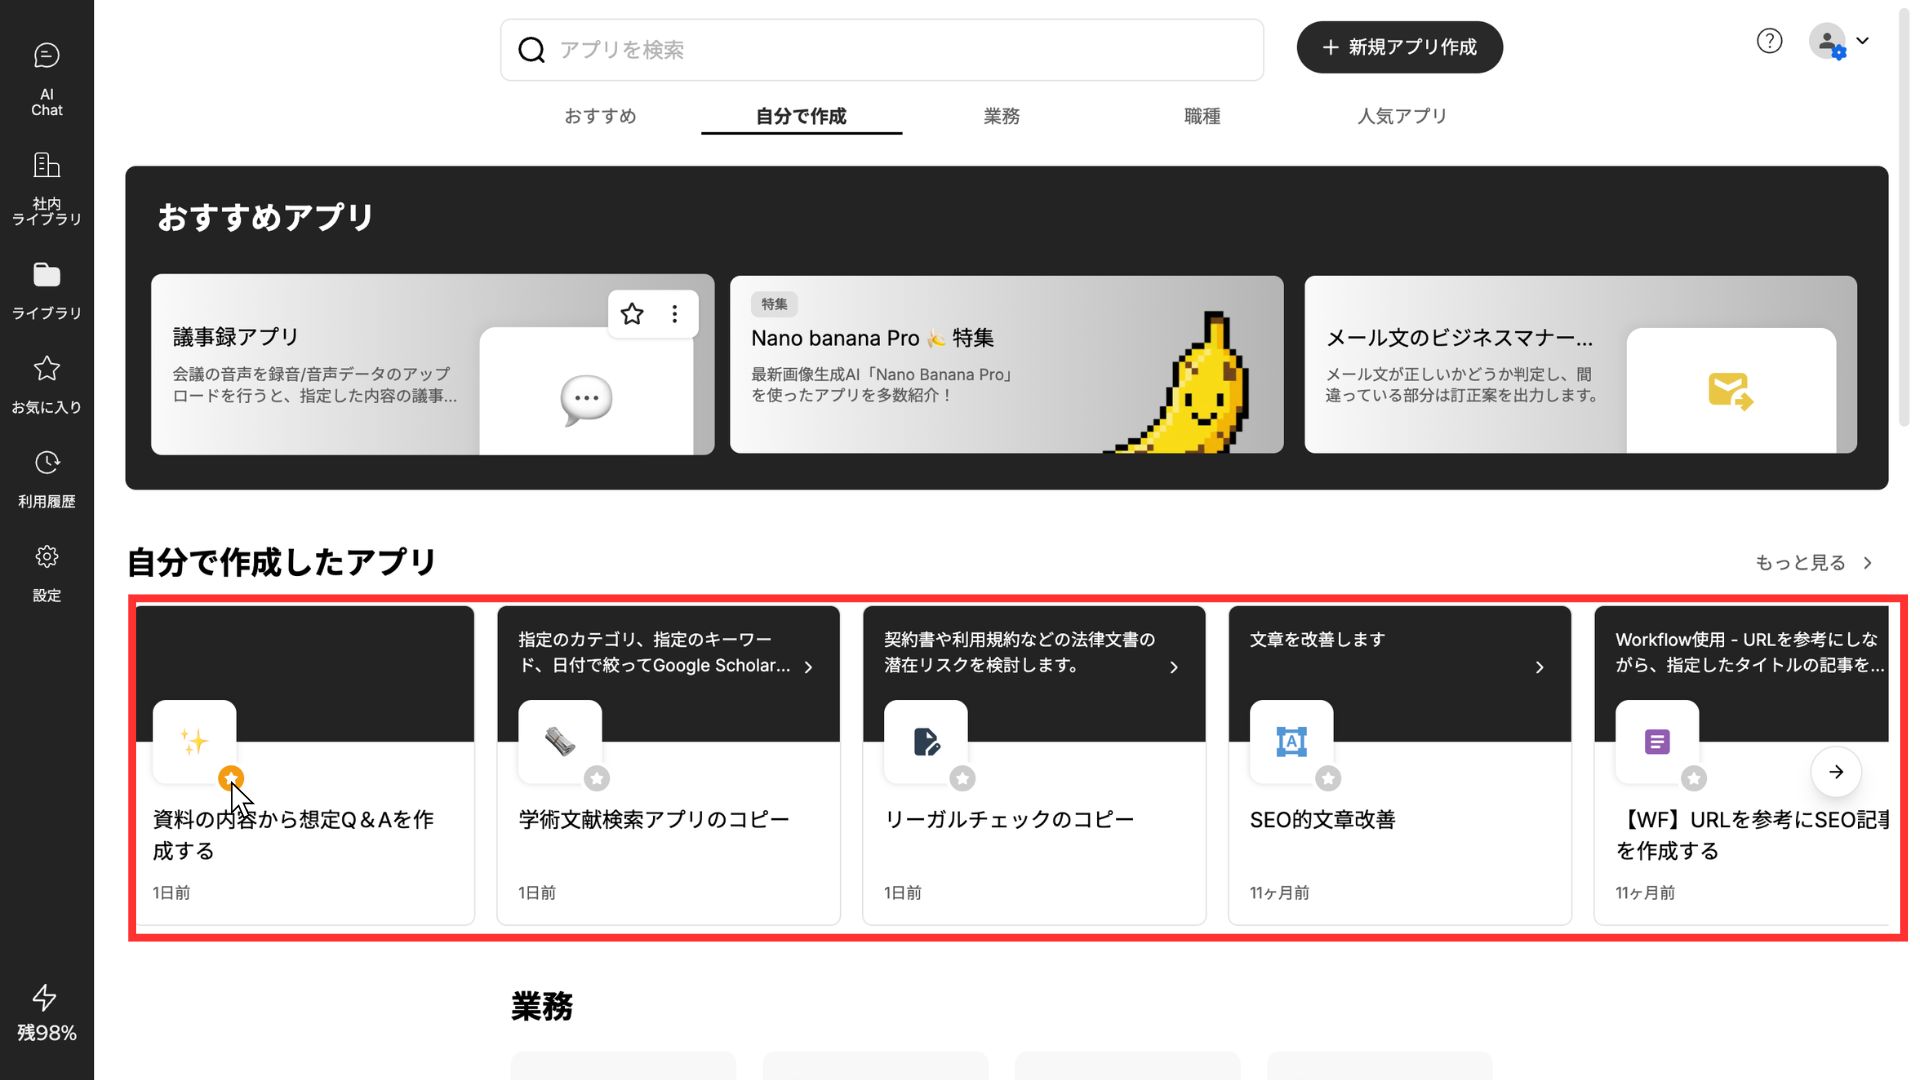Image resolution: width=1920 pixels, height=1080 pixels.
Task: Click the アプリを検索 search field
Action: click(880, 50)
